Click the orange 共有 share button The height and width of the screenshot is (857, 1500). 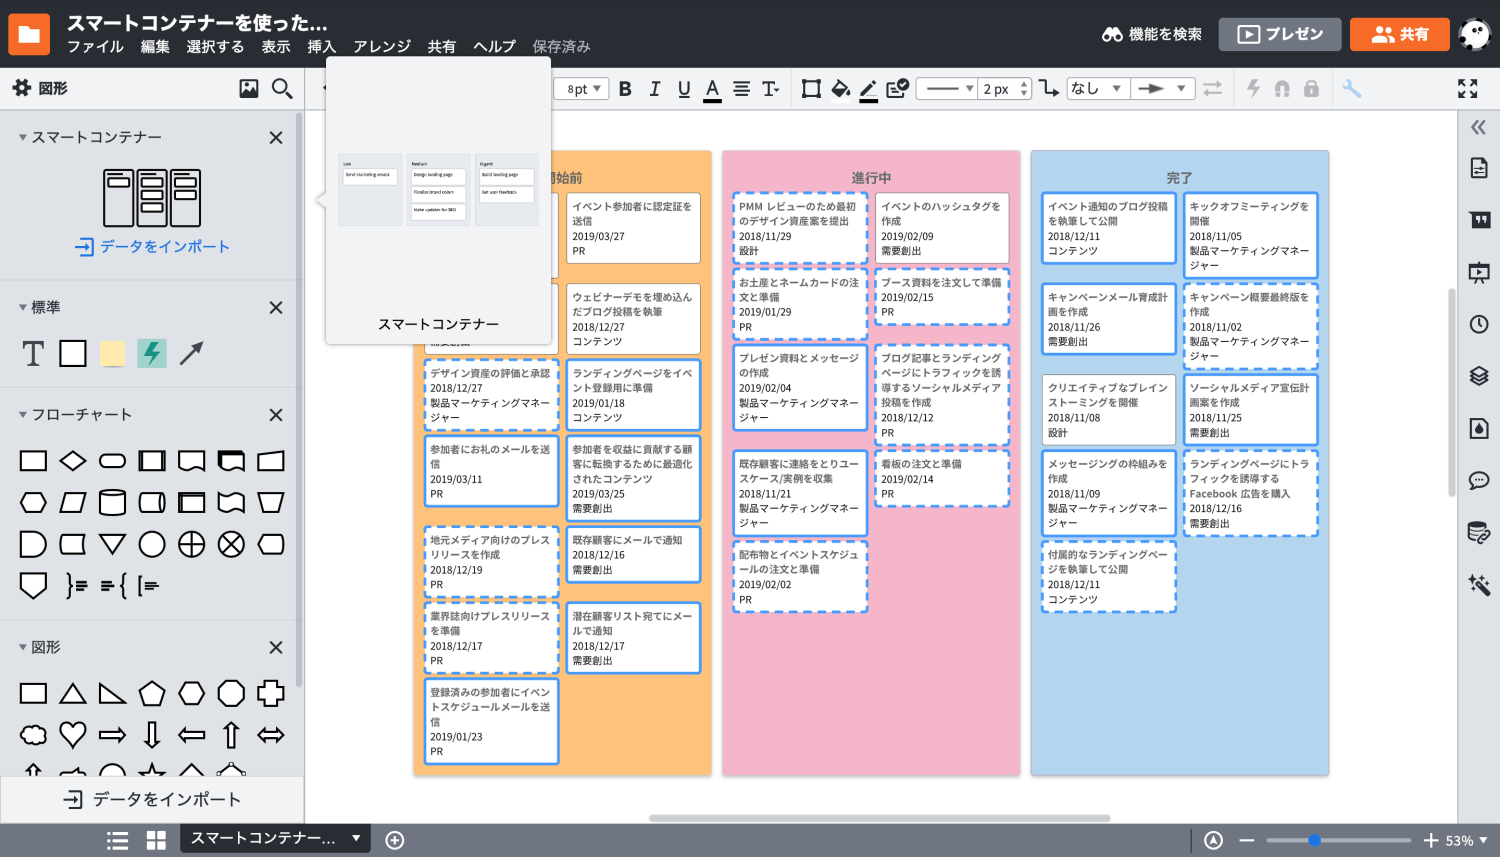point(1399,34)
